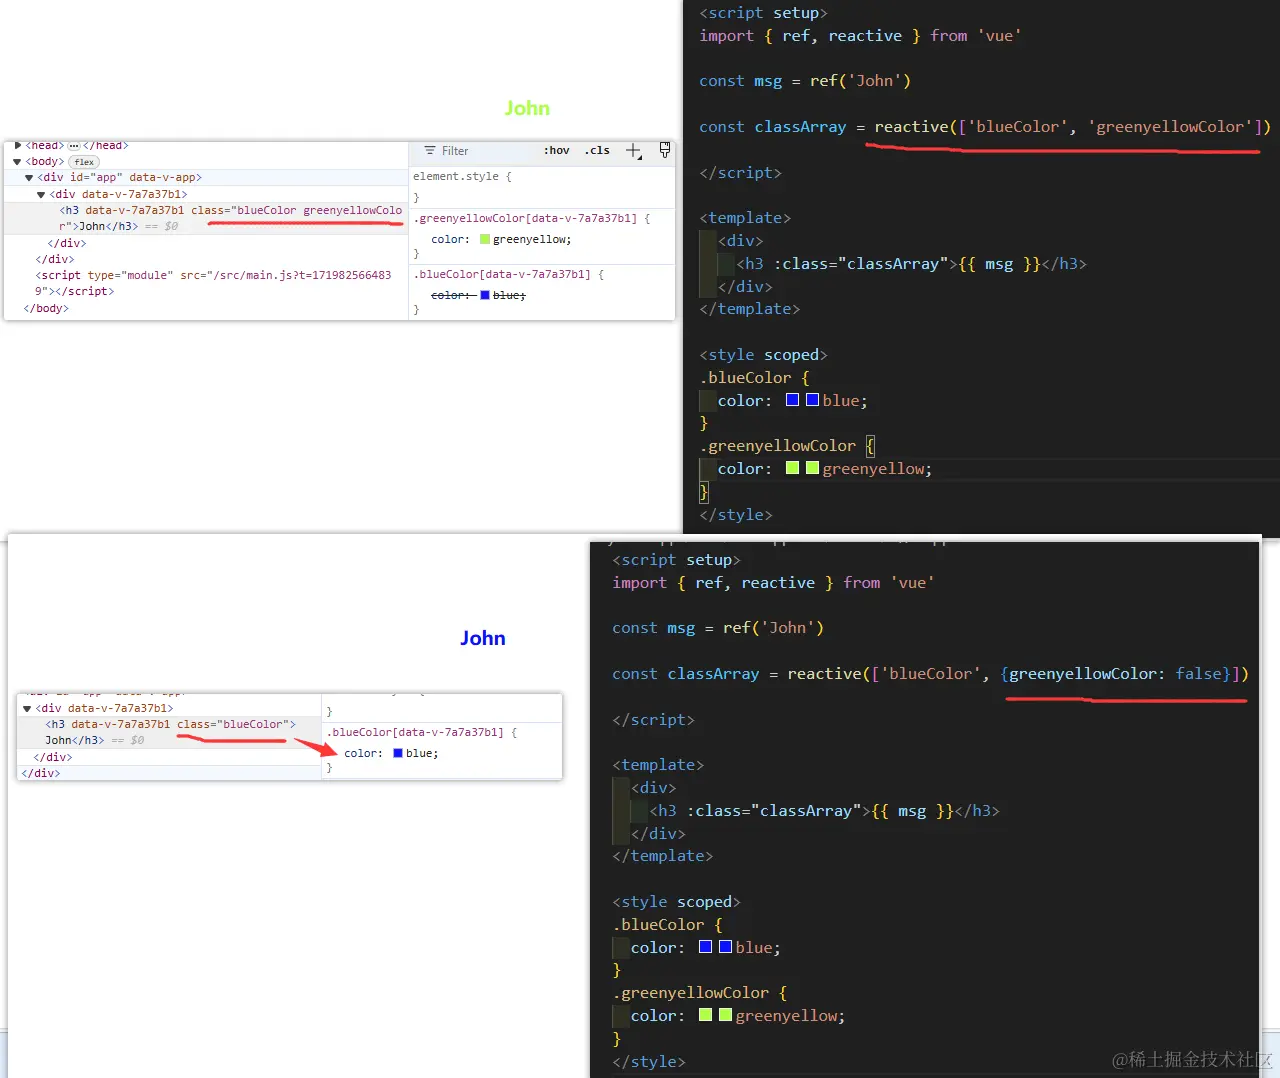Click the h3 :class="classArray" line in bottom editor
Image resolution: width=1280 pixels, height=1078 pixels.
[x=824, y=811]
